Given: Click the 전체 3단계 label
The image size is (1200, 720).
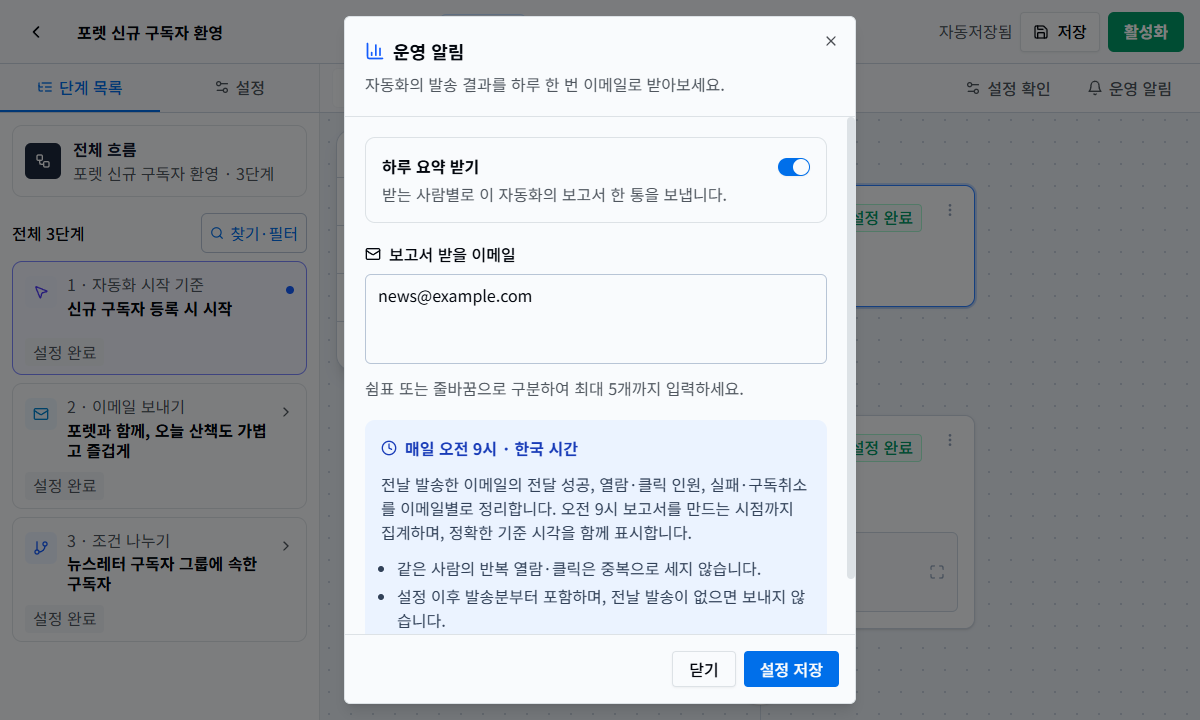Looking at the screenshot, I should 48,234.
